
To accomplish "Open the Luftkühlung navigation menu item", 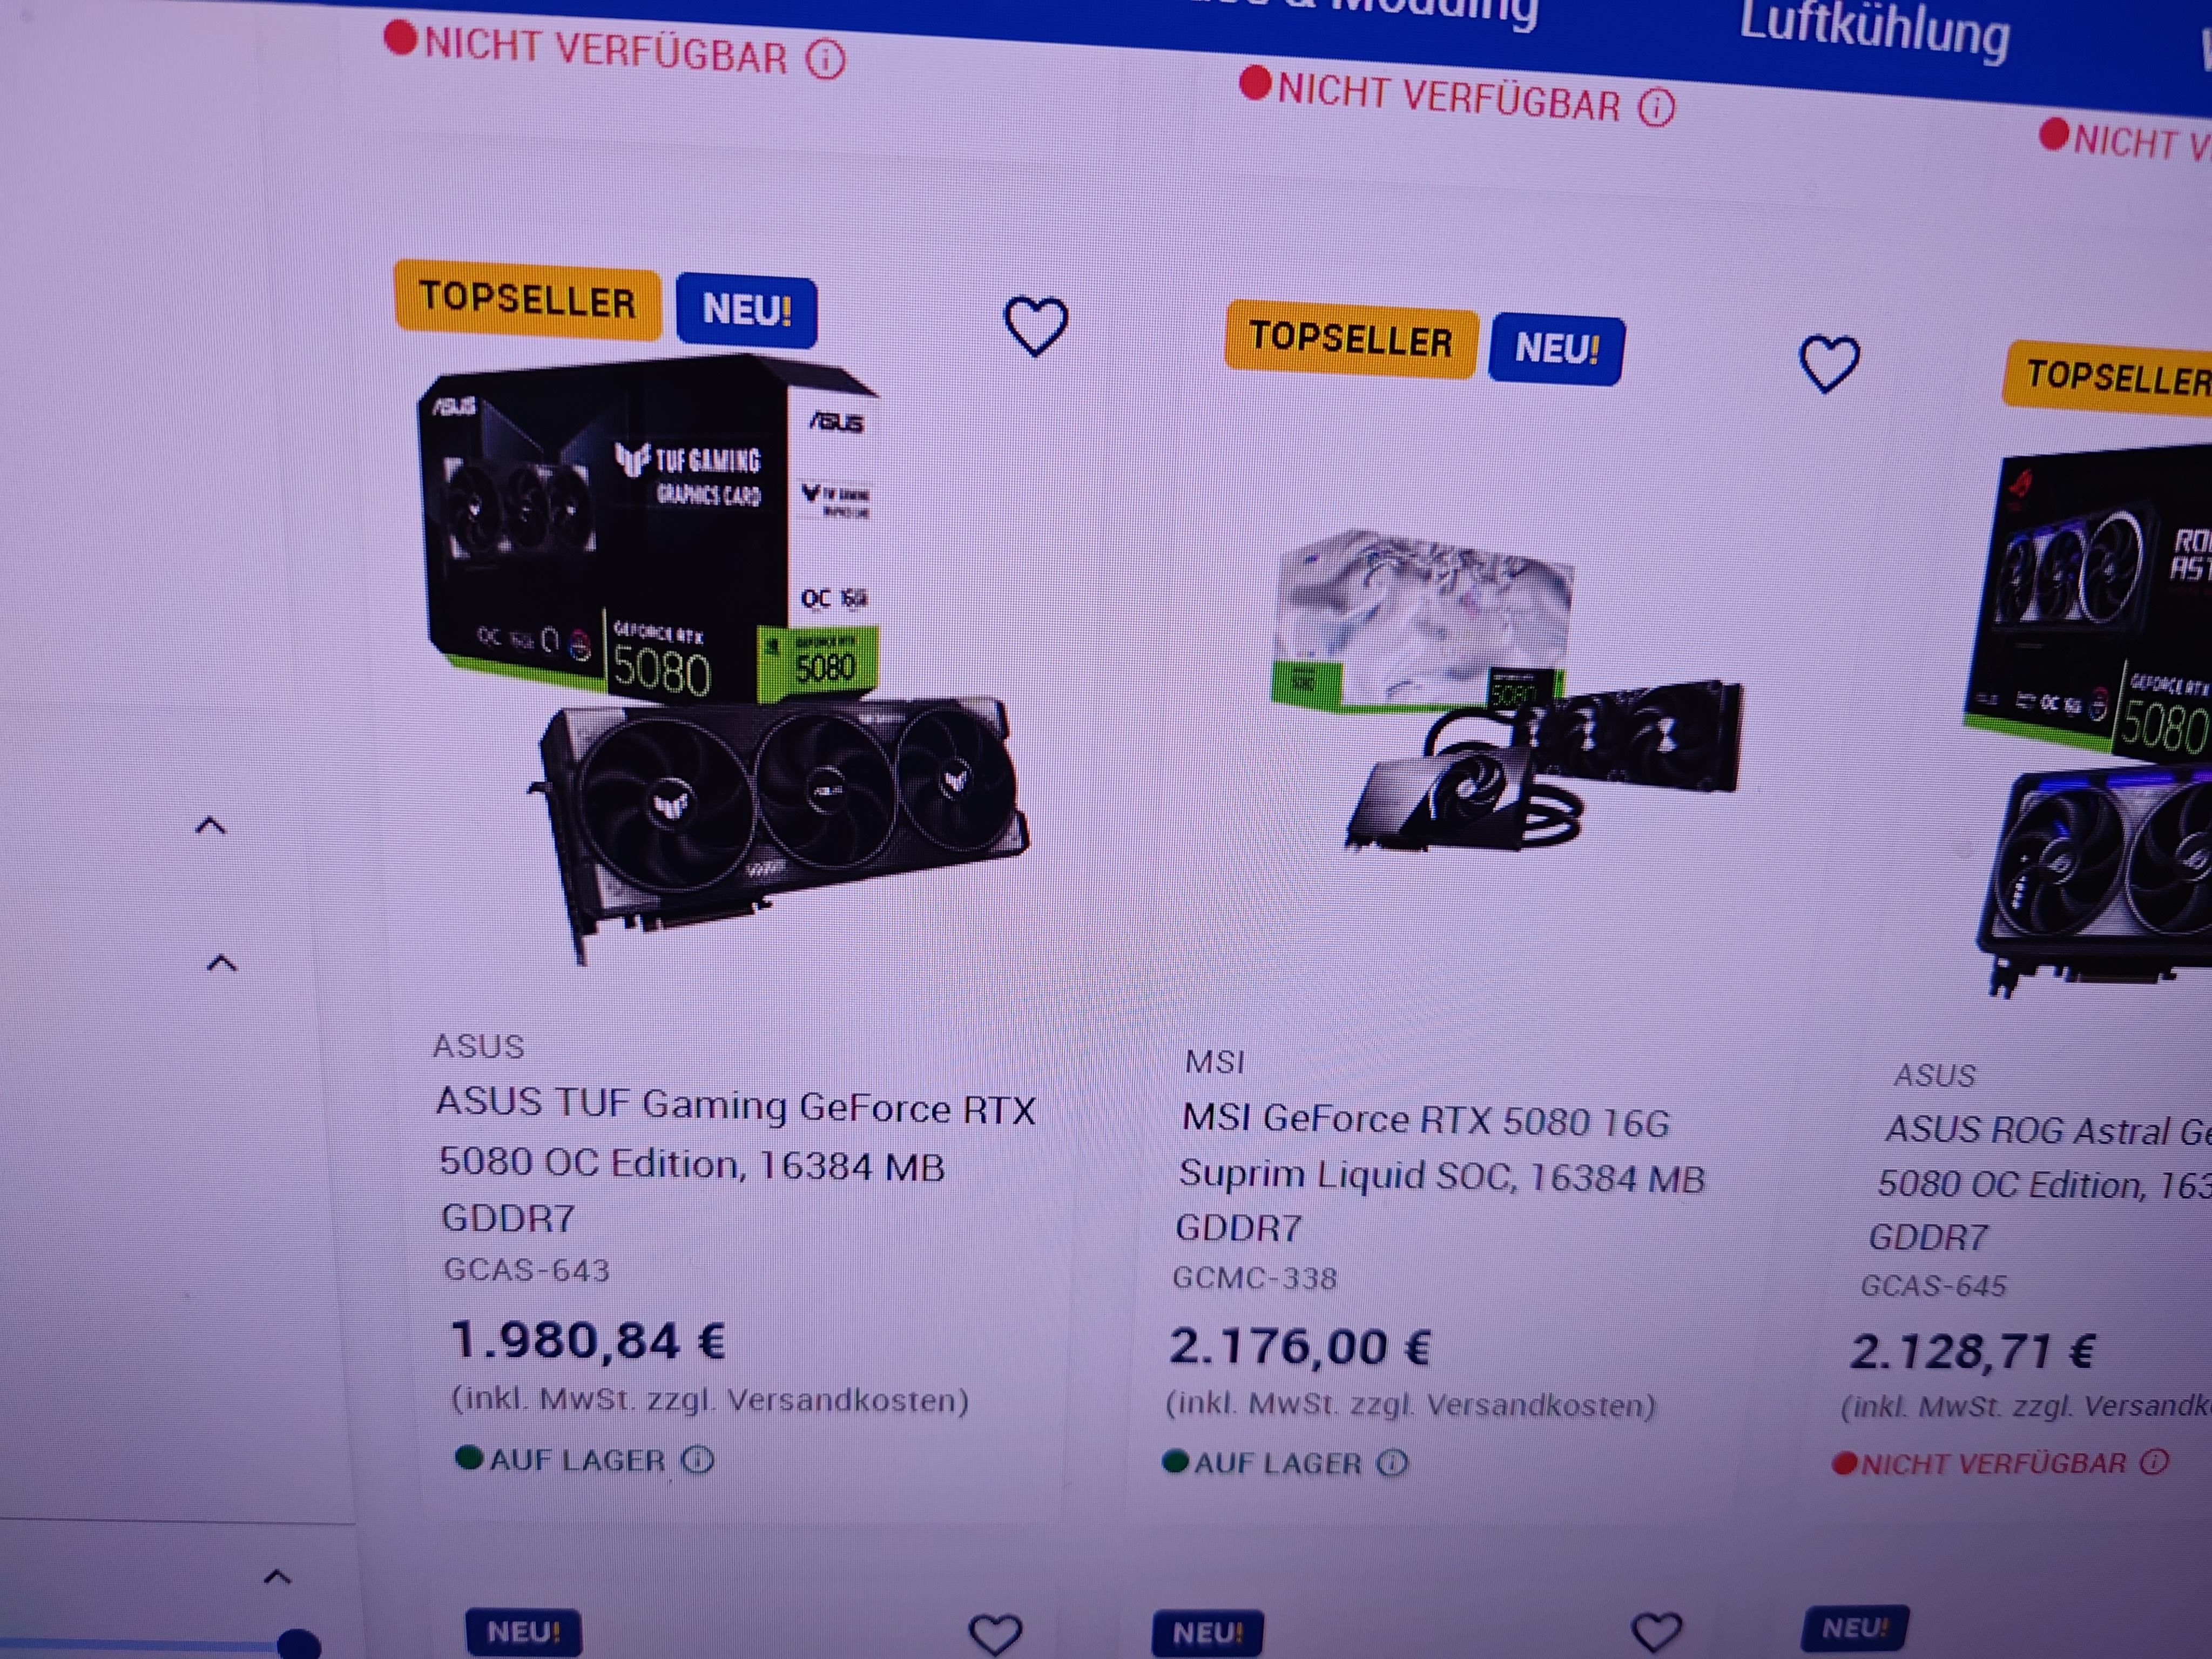I will point(1874,30).
